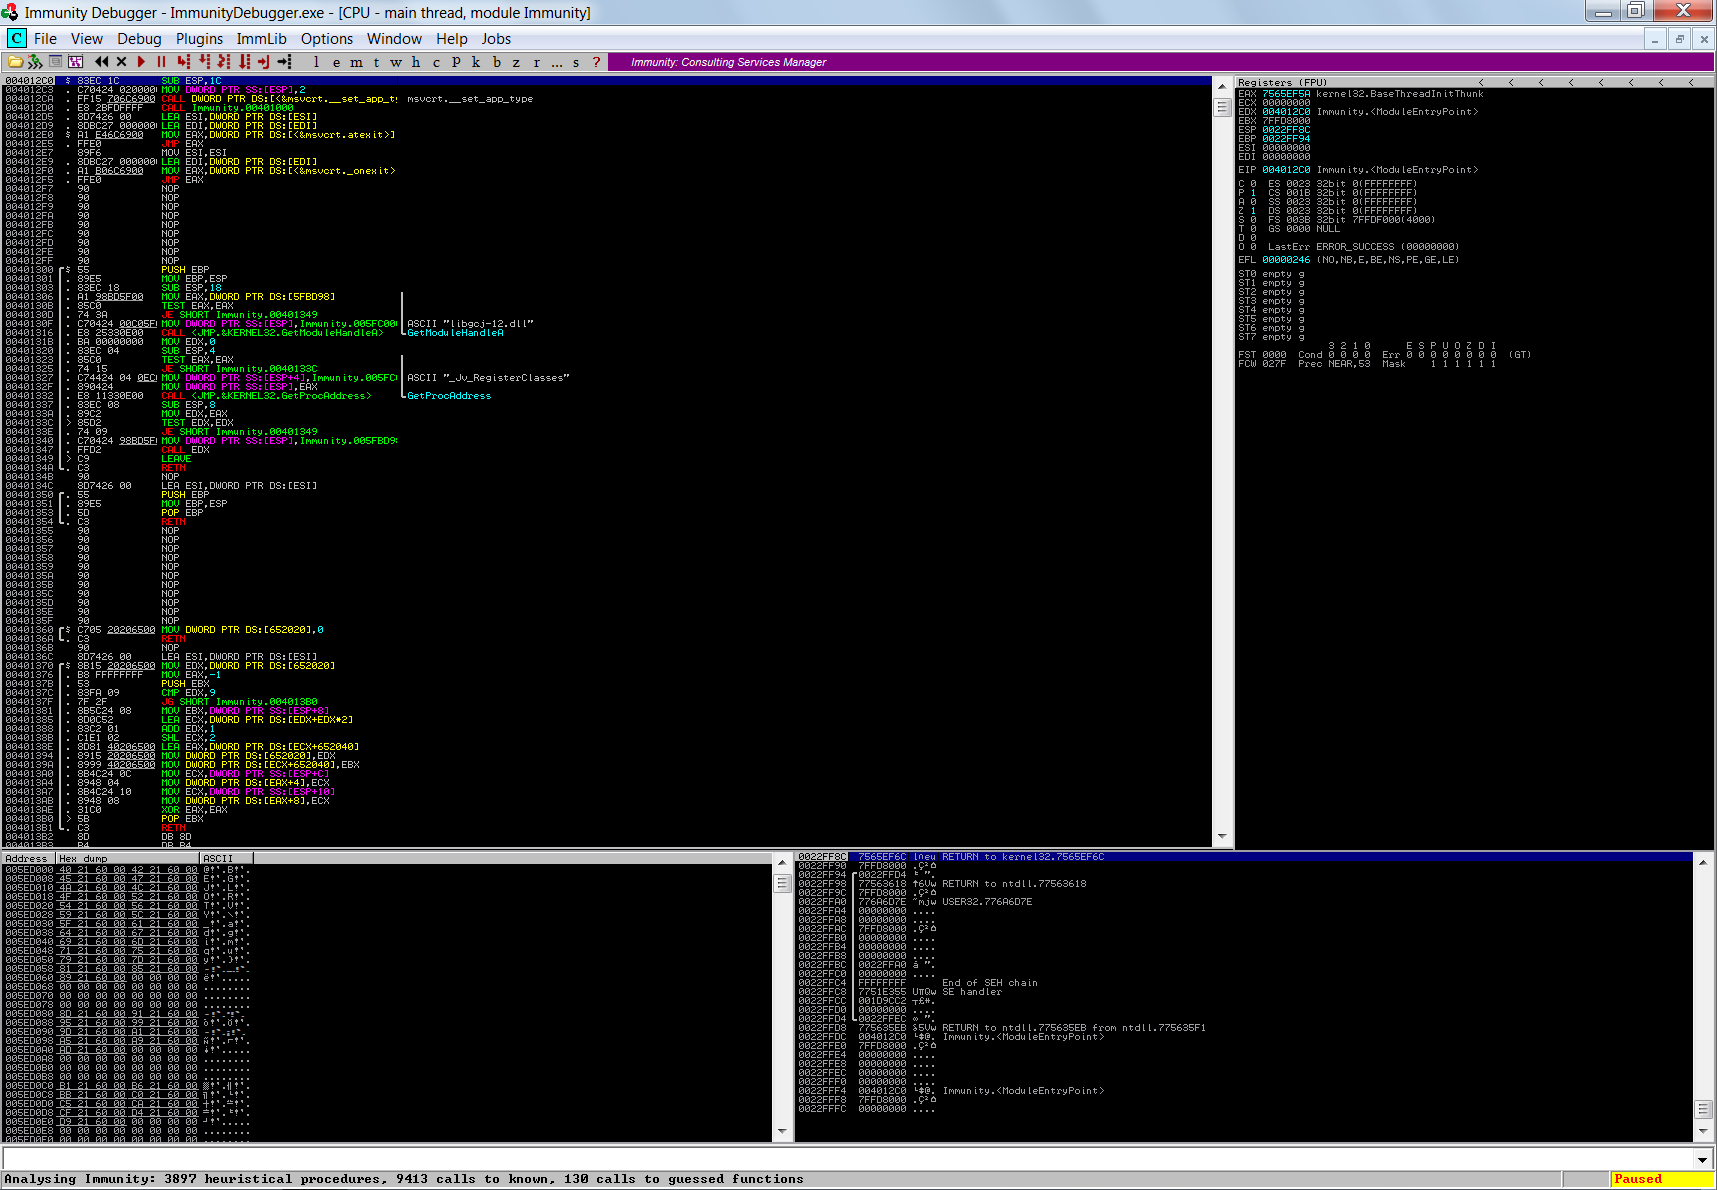
Task: Click the Open file folder icon
Action: (15, 62)
